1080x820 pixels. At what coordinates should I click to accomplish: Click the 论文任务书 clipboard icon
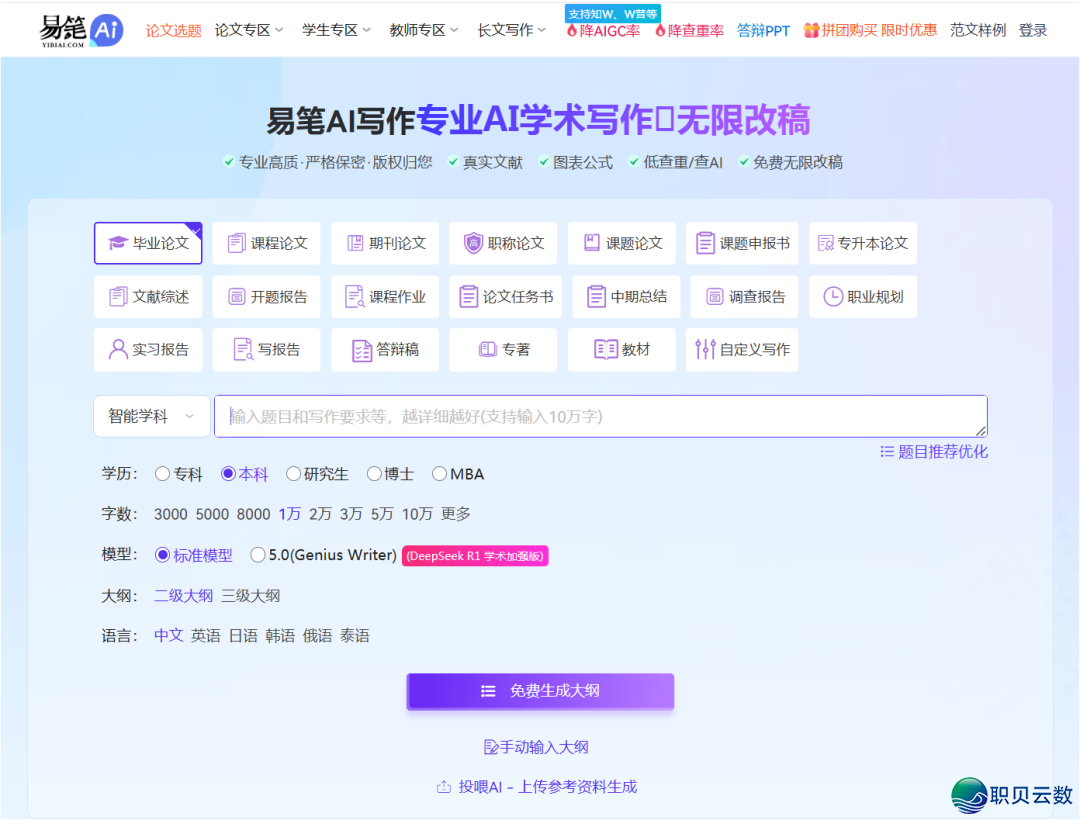tap(468, 297)
